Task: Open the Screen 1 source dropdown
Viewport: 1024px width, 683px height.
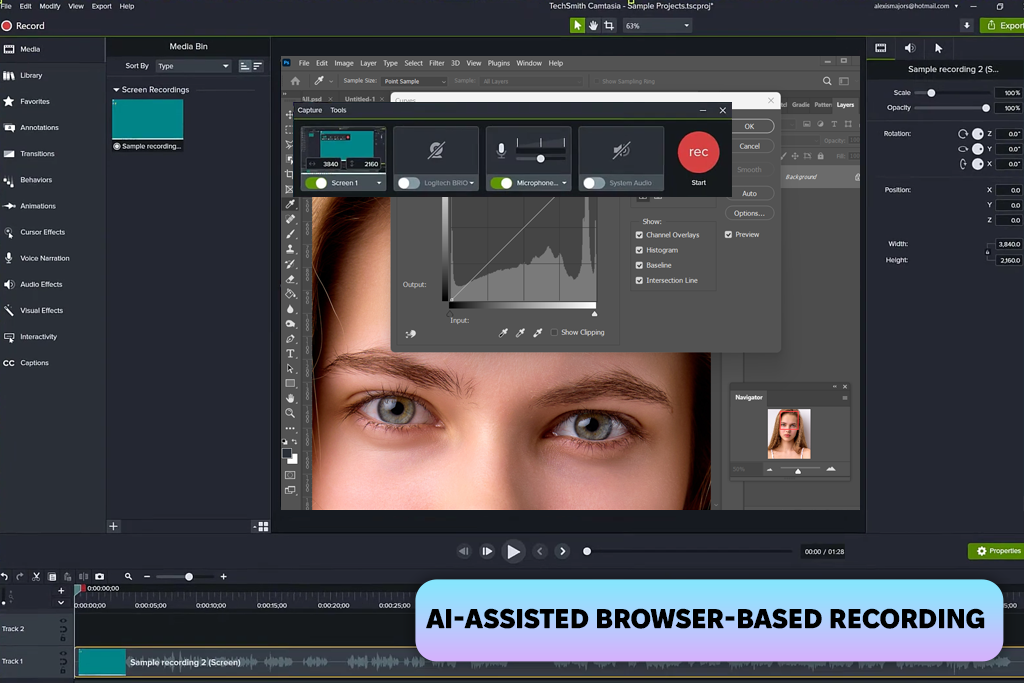Action: (379, 183)
